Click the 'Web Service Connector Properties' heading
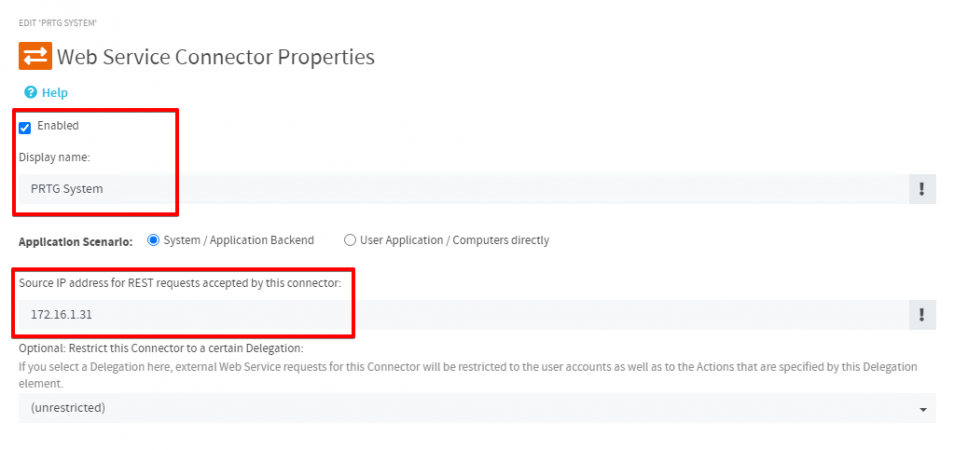 tap(216, 56)
